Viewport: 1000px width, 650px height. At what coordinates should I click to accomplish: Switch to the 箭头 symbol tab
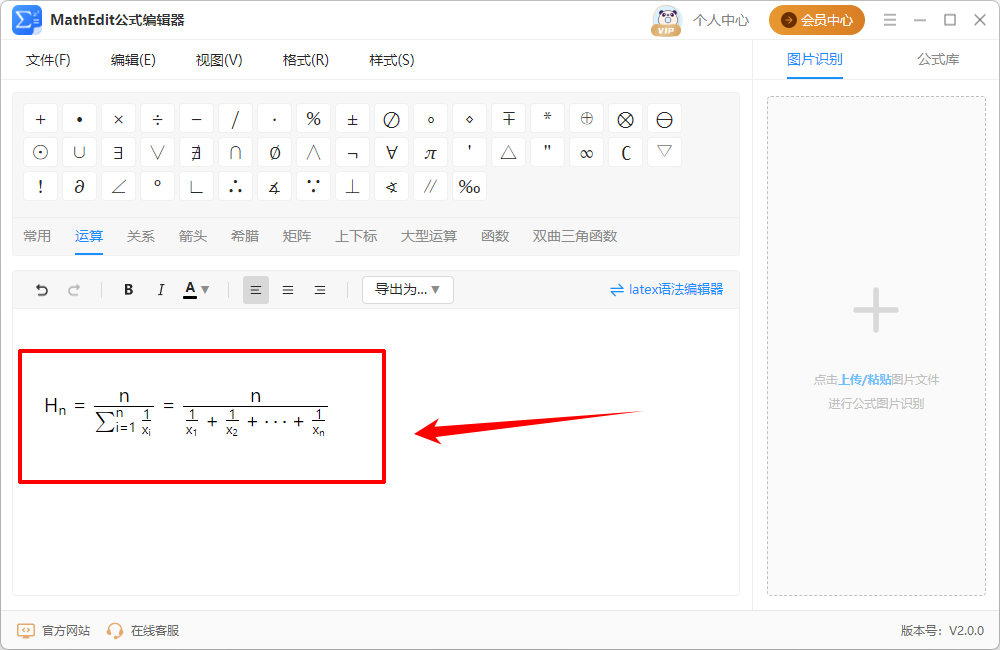[x=193, y=237]
